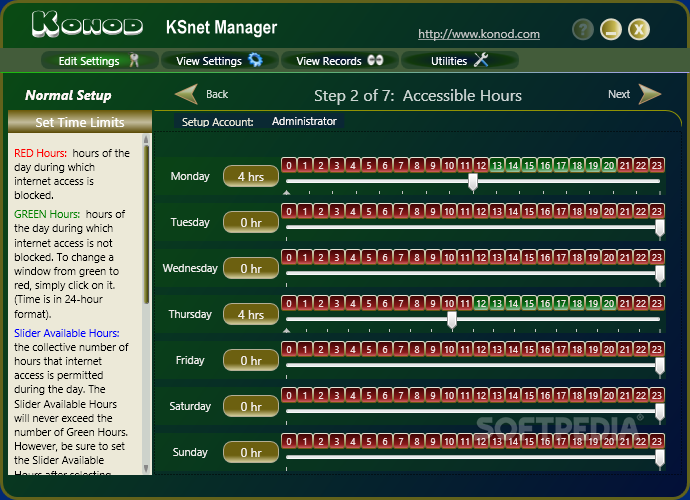Toggle hour 13 on Monday
Viewport: 690px width, 500px height.
pyautogui.click(x=497, y=165)
